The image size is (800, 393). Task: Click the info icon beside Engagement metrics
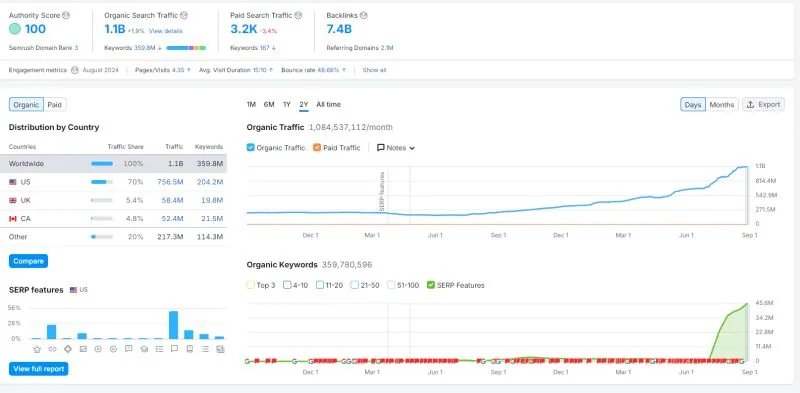click(74, 70)
